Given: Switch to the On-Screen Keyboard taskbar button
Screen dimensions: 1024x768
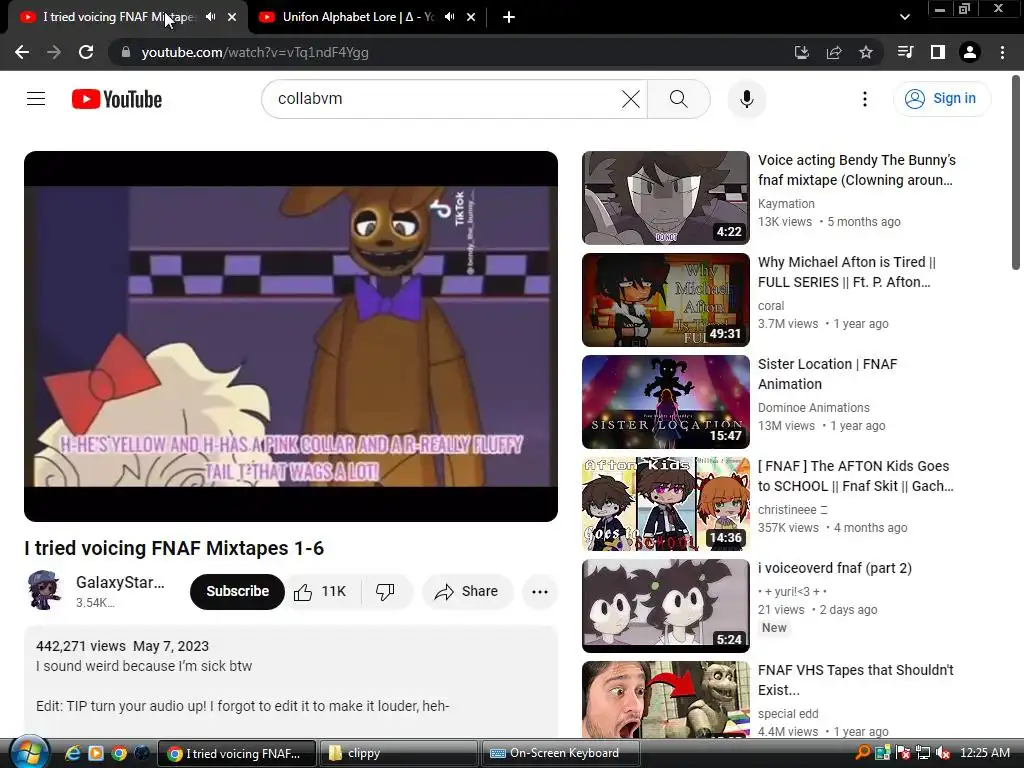Looking at the screenshot, I should (x=560, y=753).
